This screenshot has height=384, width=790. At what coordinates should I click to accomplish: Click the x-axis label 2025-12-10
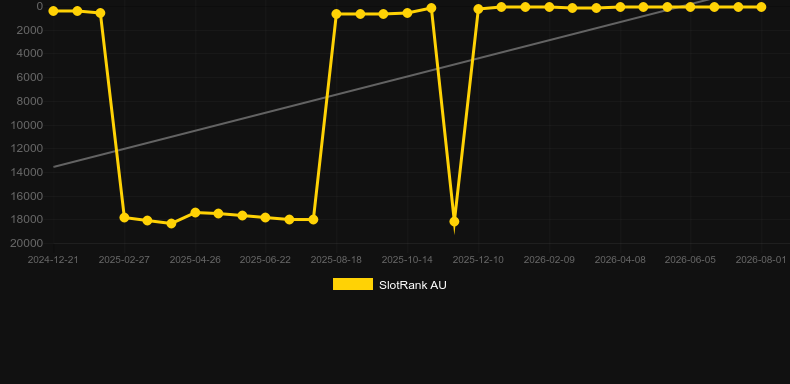click(478, 260)
